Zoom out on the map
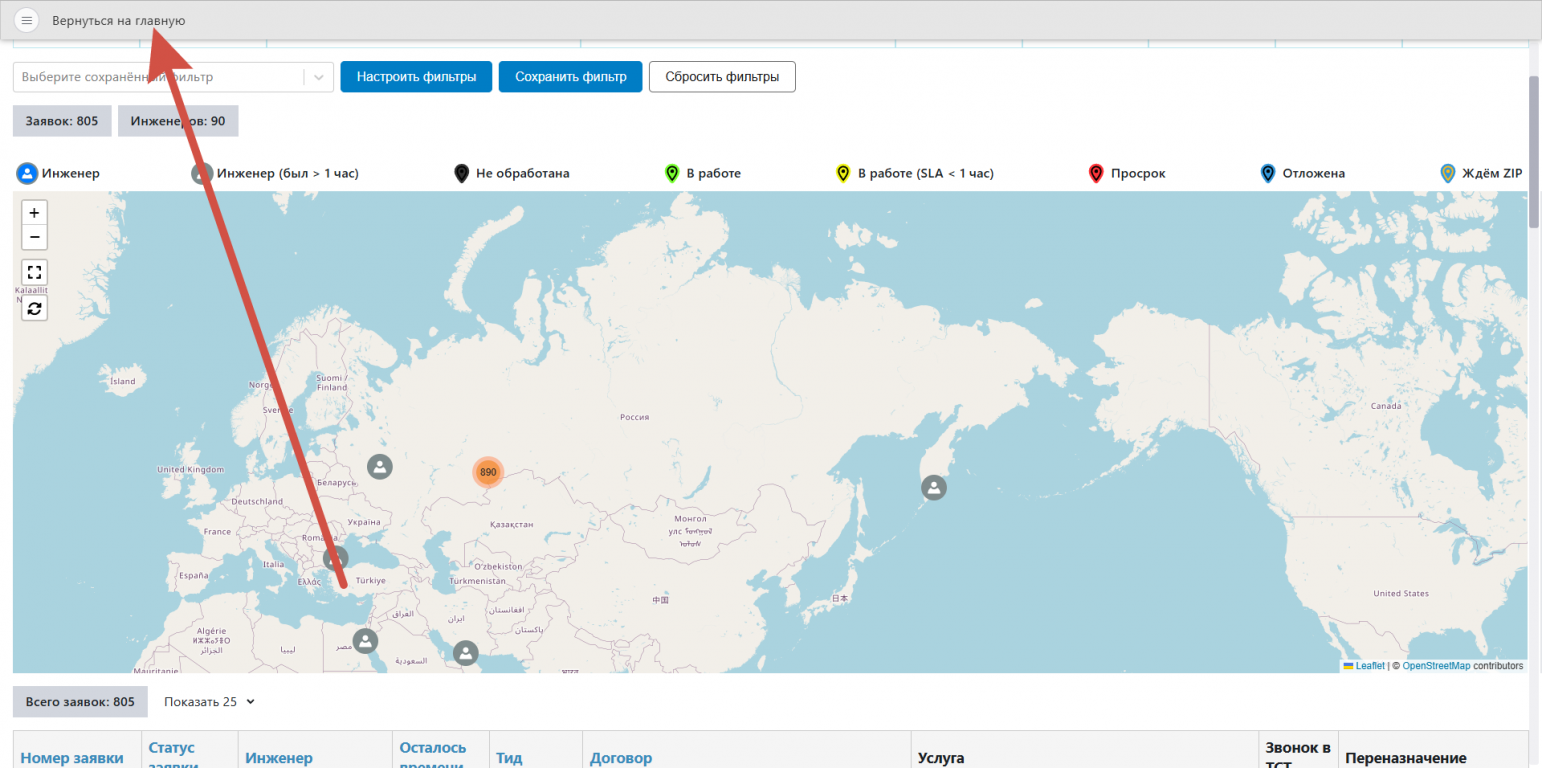The image size is (1542, 768). pos(34,237)
